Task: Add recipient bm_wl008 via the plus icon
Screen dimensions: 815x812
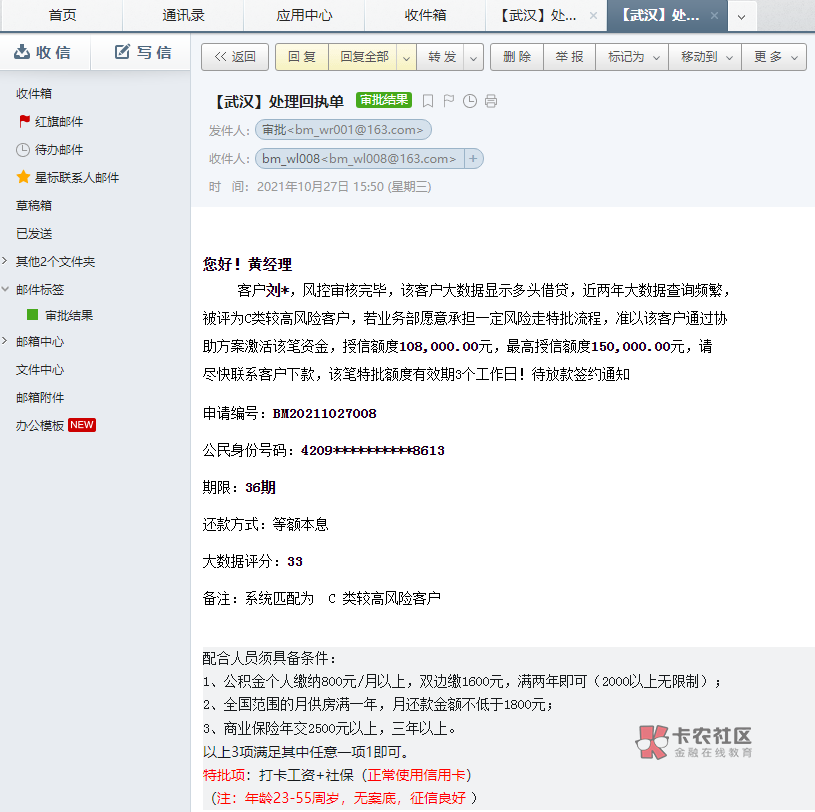Action: [473, 158]
